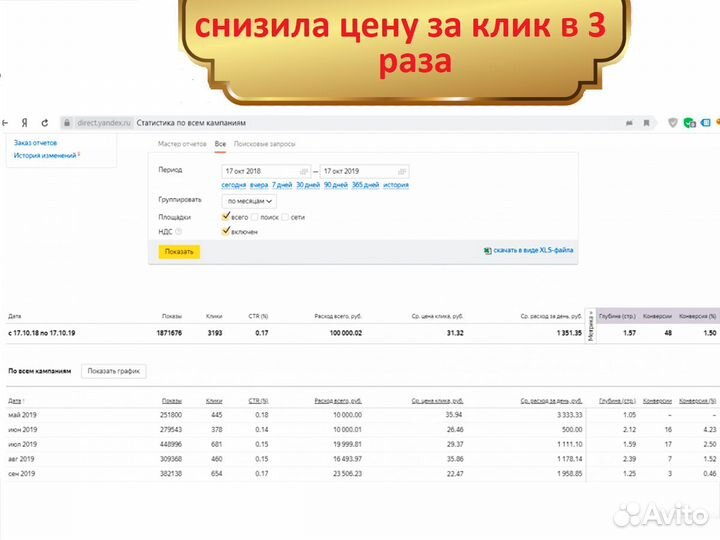
Task: Select the 'сен 2019' row label
Action: 22,473
